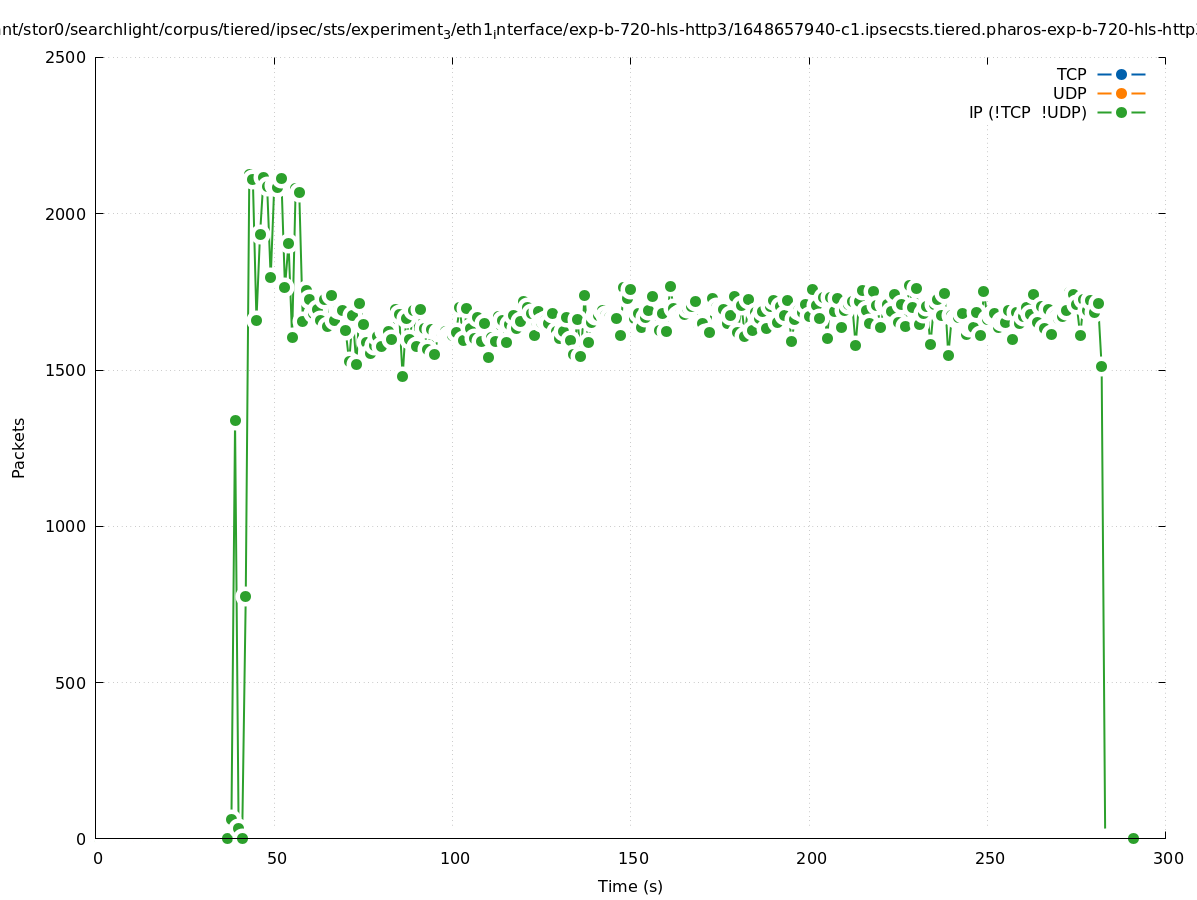This screenshot has width=1197, height=900.
Task: Click the 500 tick label on y-axis
Action: [x=70, y=683]
